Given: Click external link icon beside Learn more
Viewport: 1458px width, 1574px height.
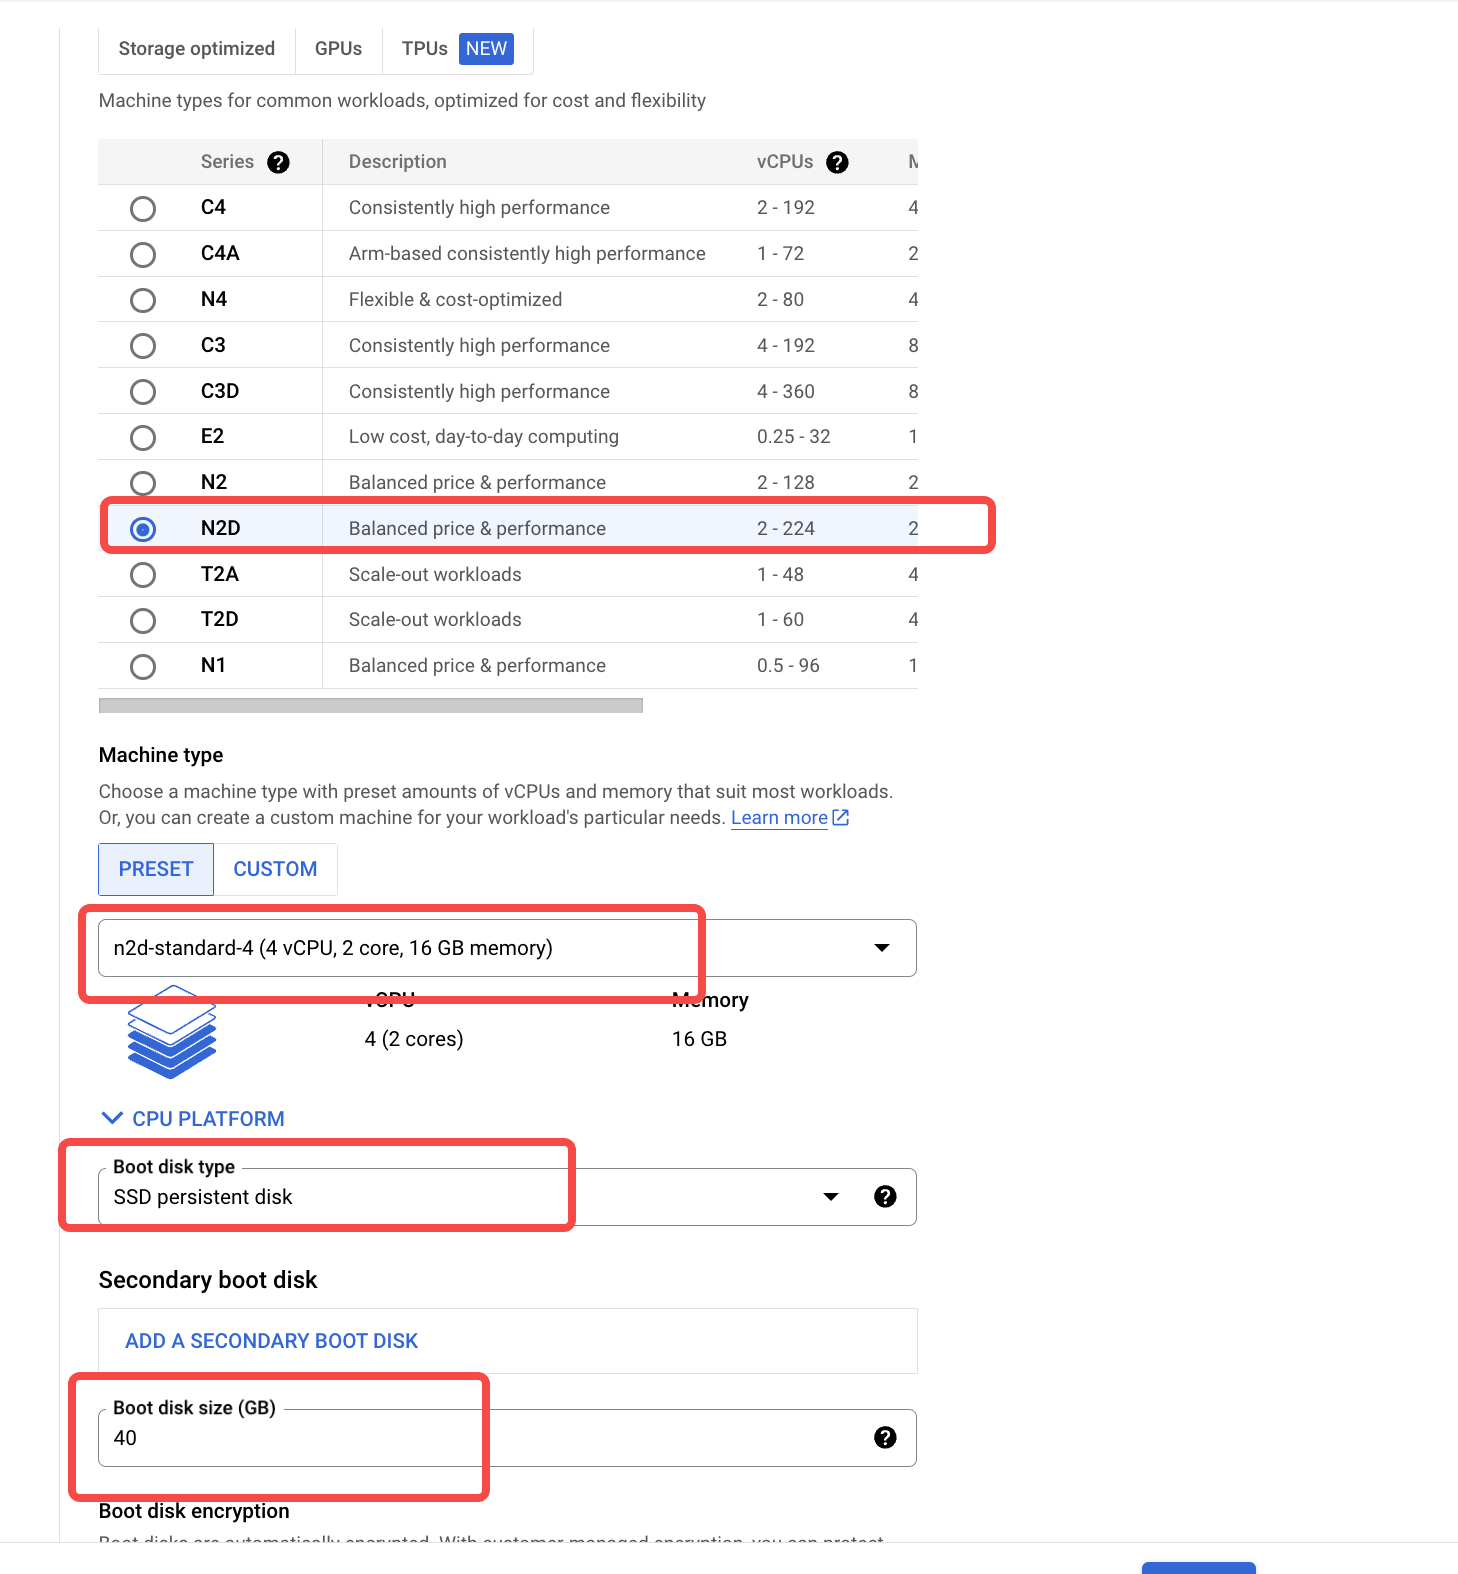Looking at the screenshot, I should pyautogui.click(x=841, y=817).
